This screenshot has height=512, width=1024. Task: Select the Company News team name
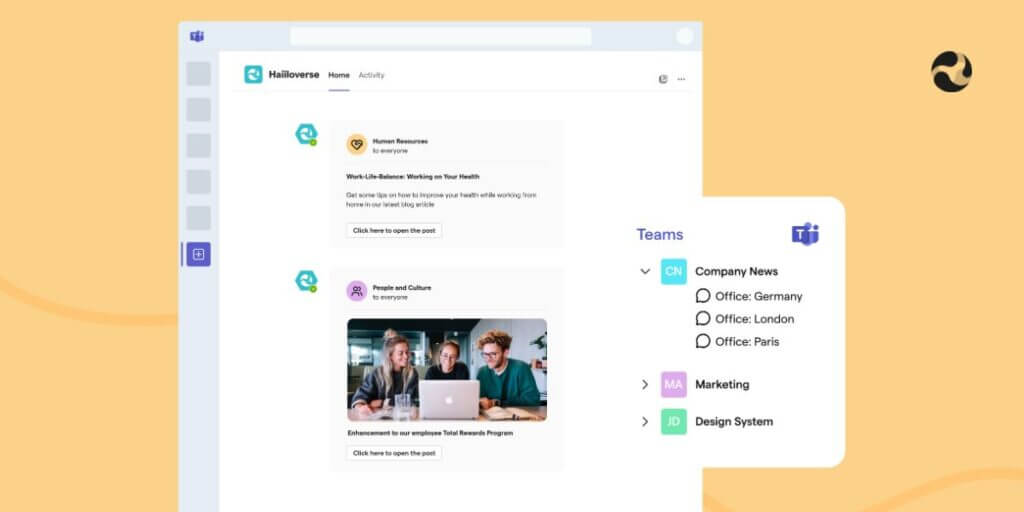(736, 272)
